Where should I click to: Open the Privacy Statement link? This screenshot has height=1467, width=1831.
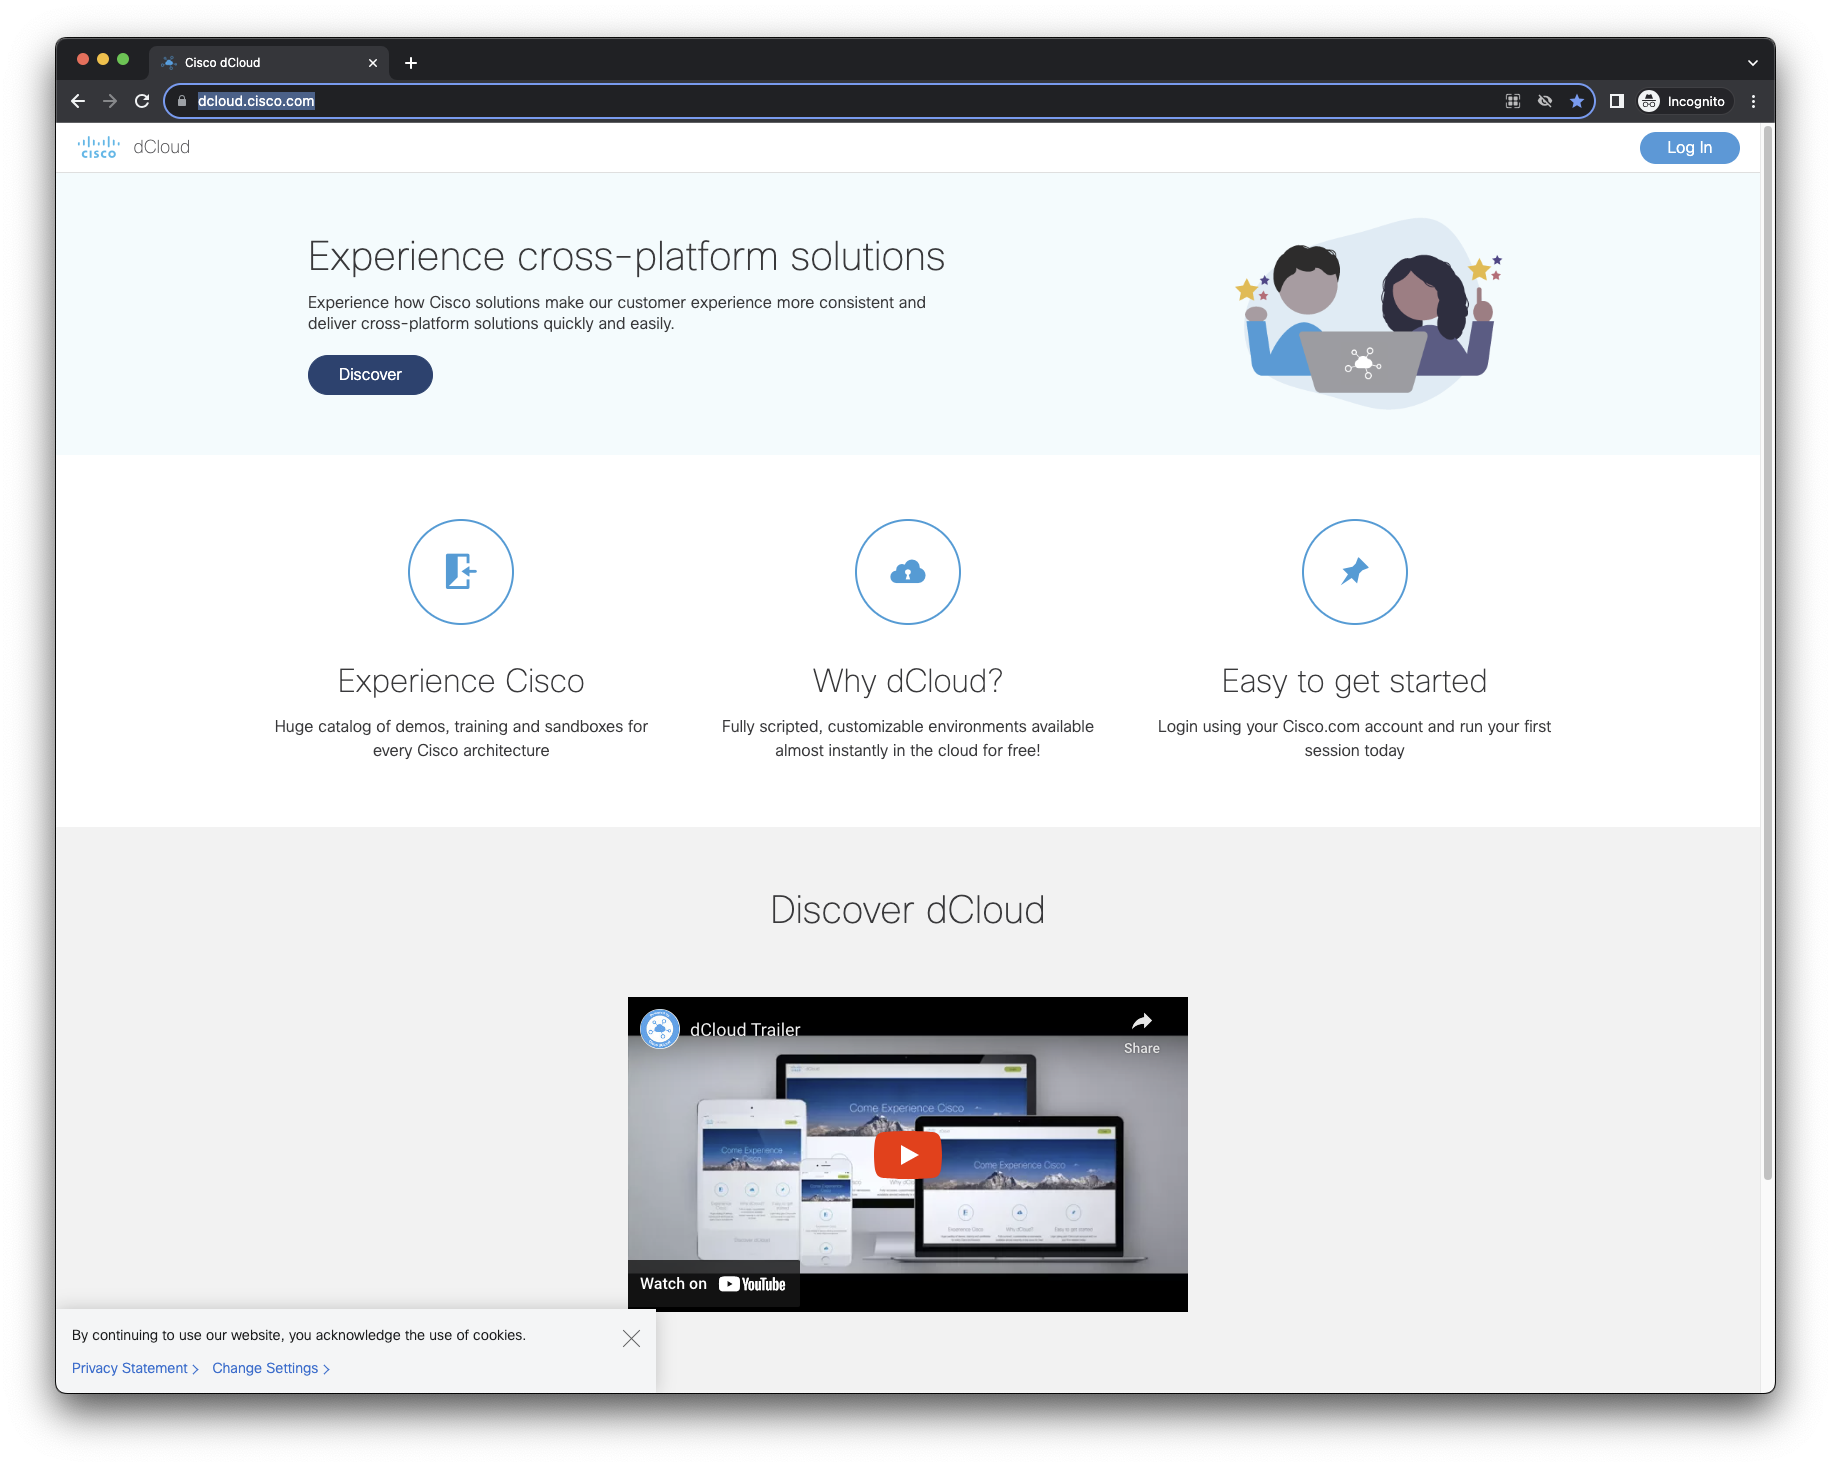pyautogui.click(x=135, y=1368)
